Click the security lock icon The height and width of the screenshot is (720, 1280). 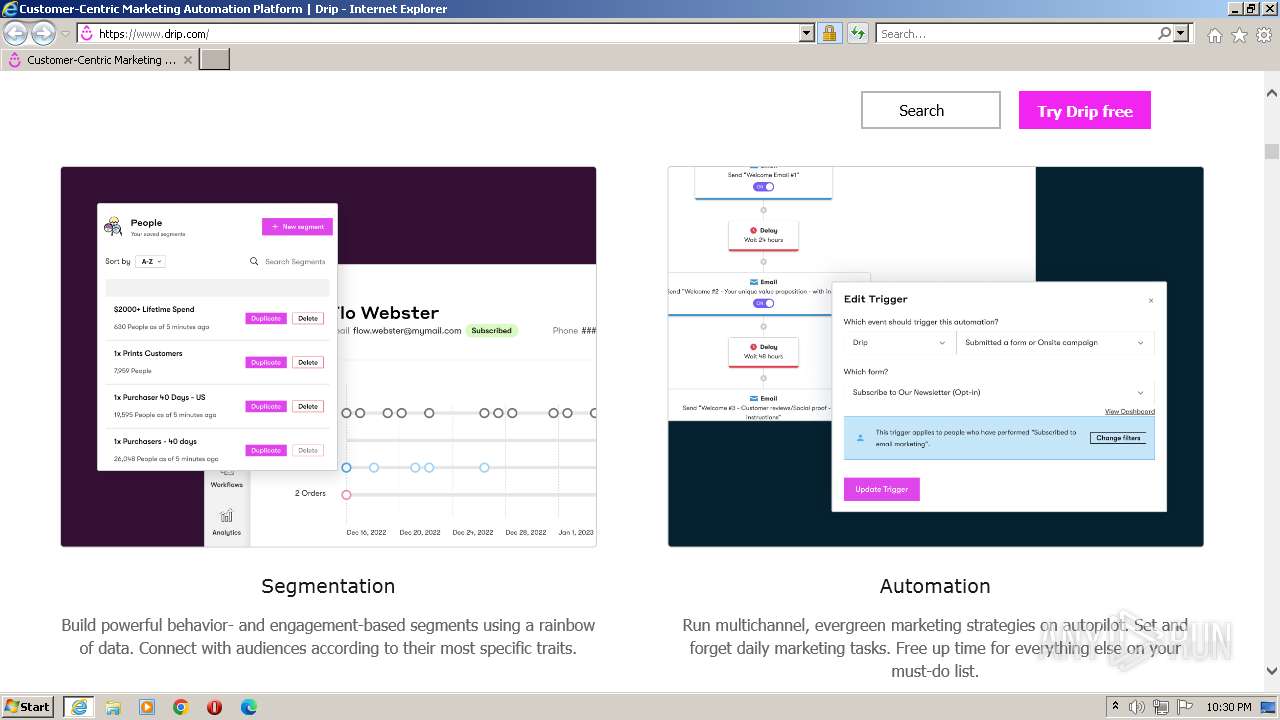tap(829, 34)
